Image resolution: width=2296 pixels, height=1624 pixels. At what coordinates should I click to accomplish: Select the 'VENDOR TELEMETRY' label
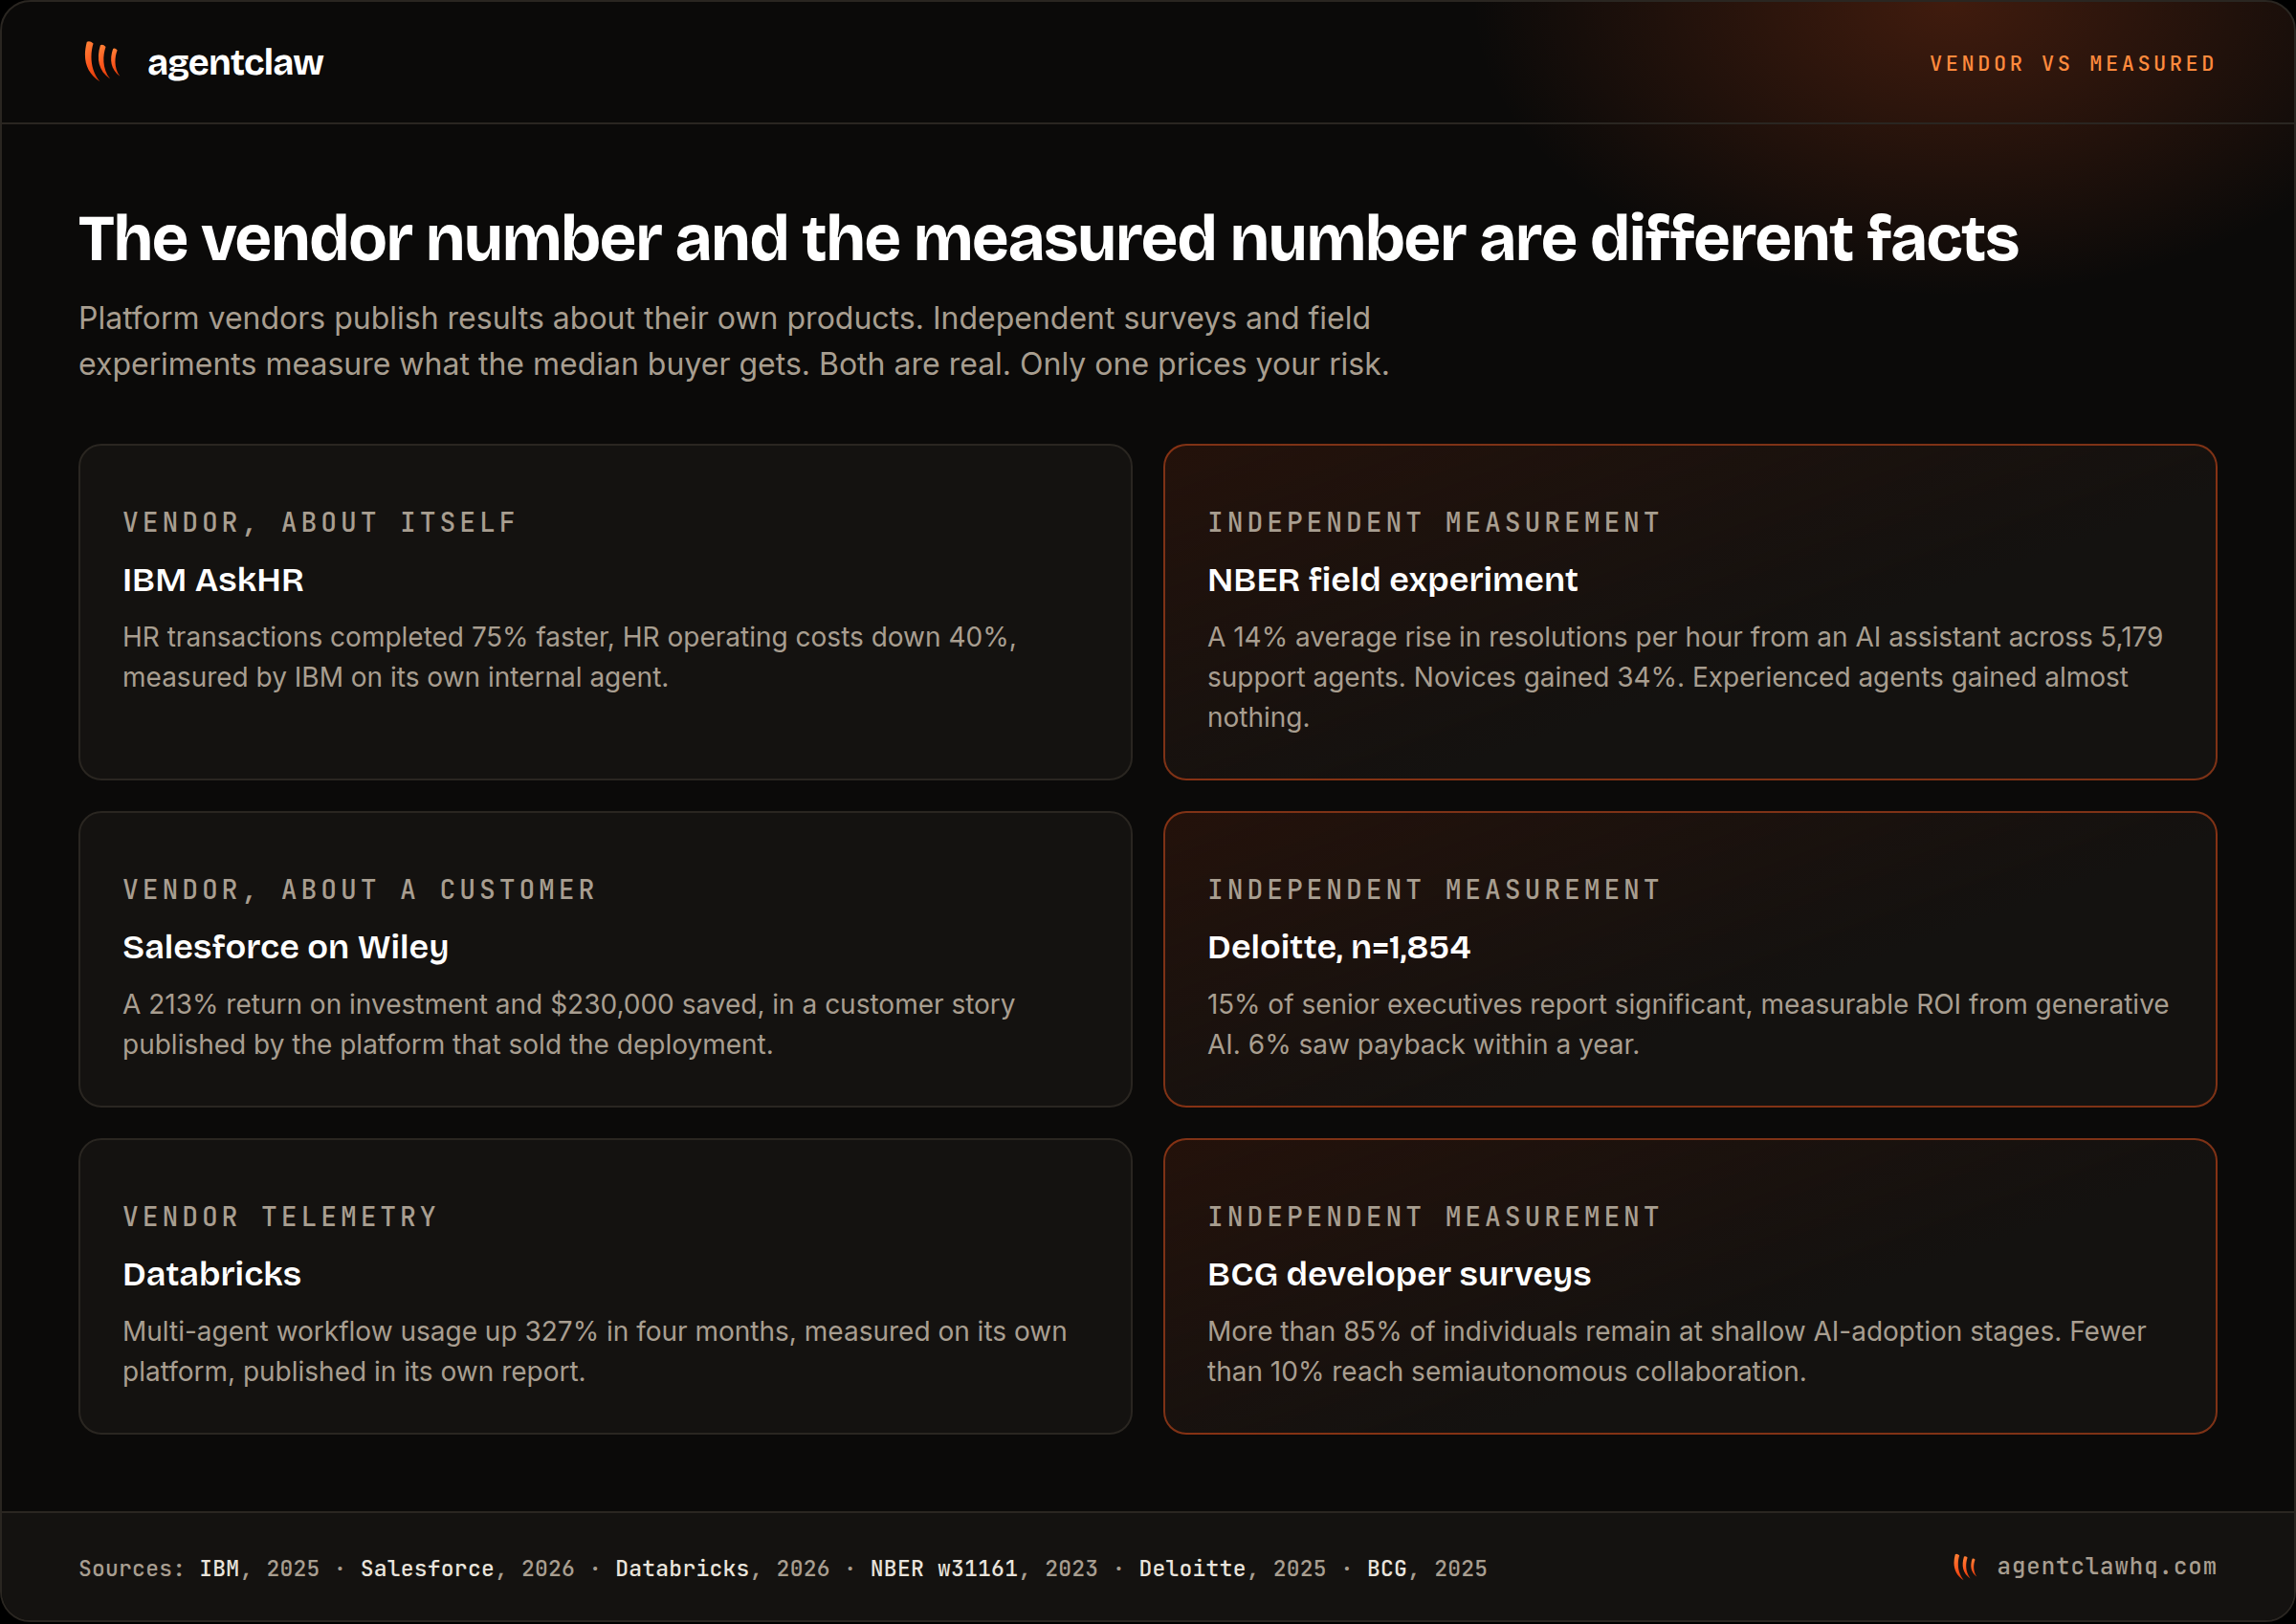coord(280,1216)
